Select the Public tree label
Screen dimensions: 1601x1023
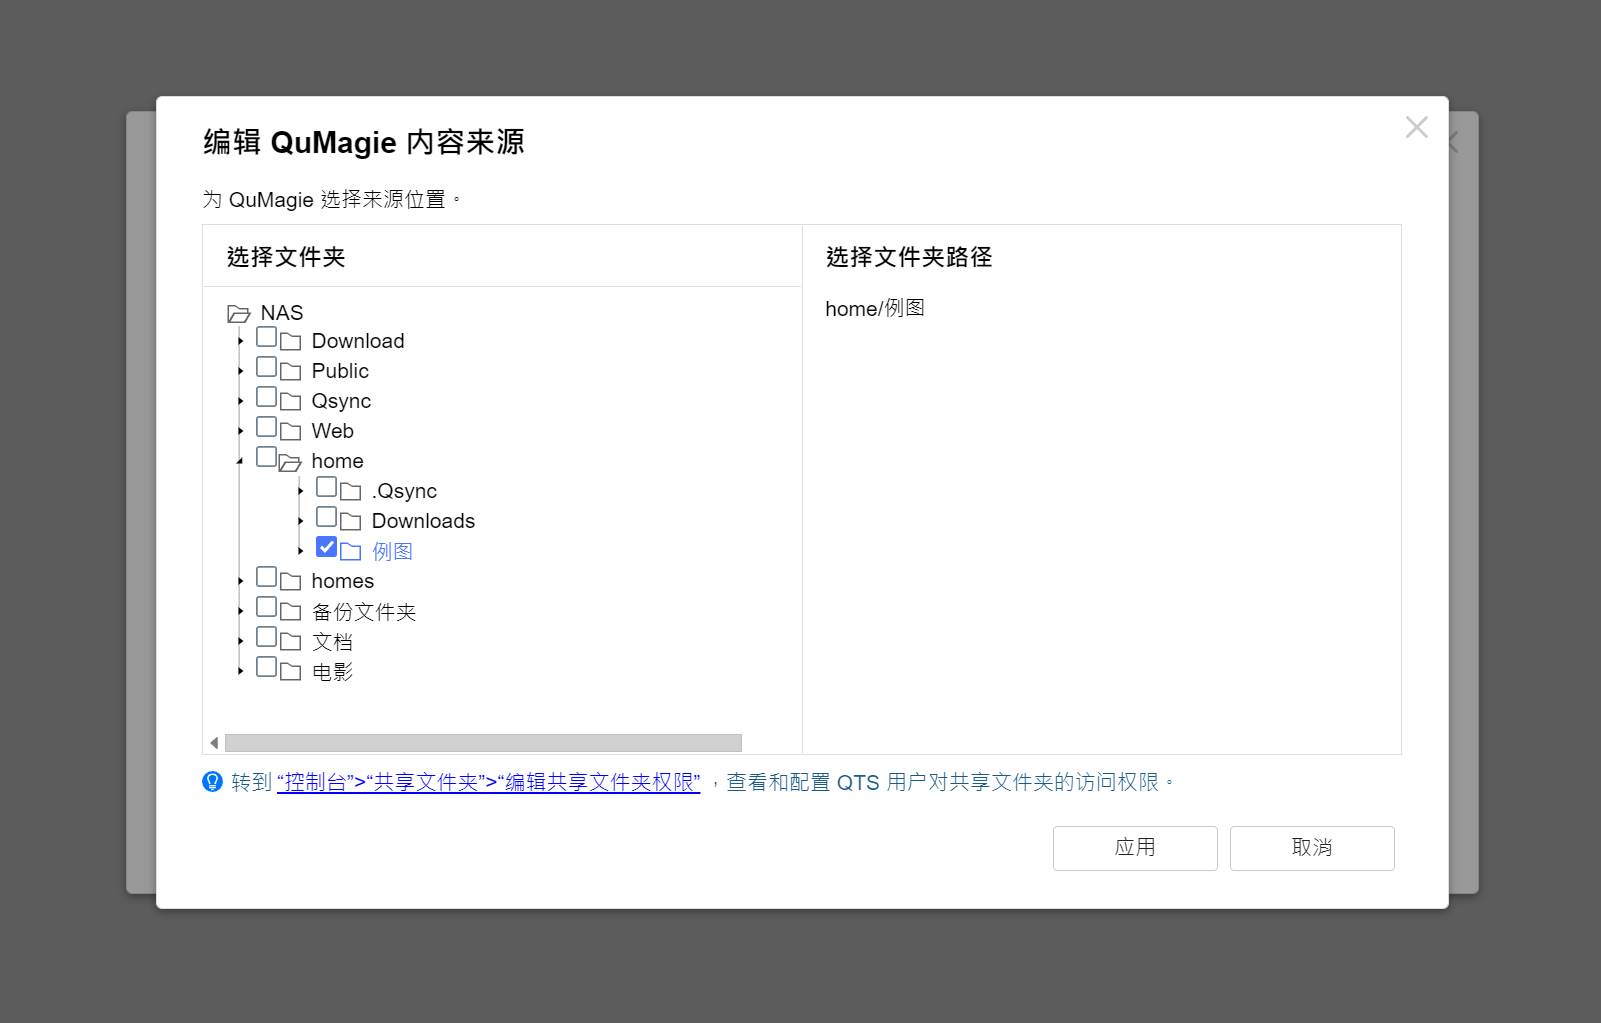coord(340,371)
